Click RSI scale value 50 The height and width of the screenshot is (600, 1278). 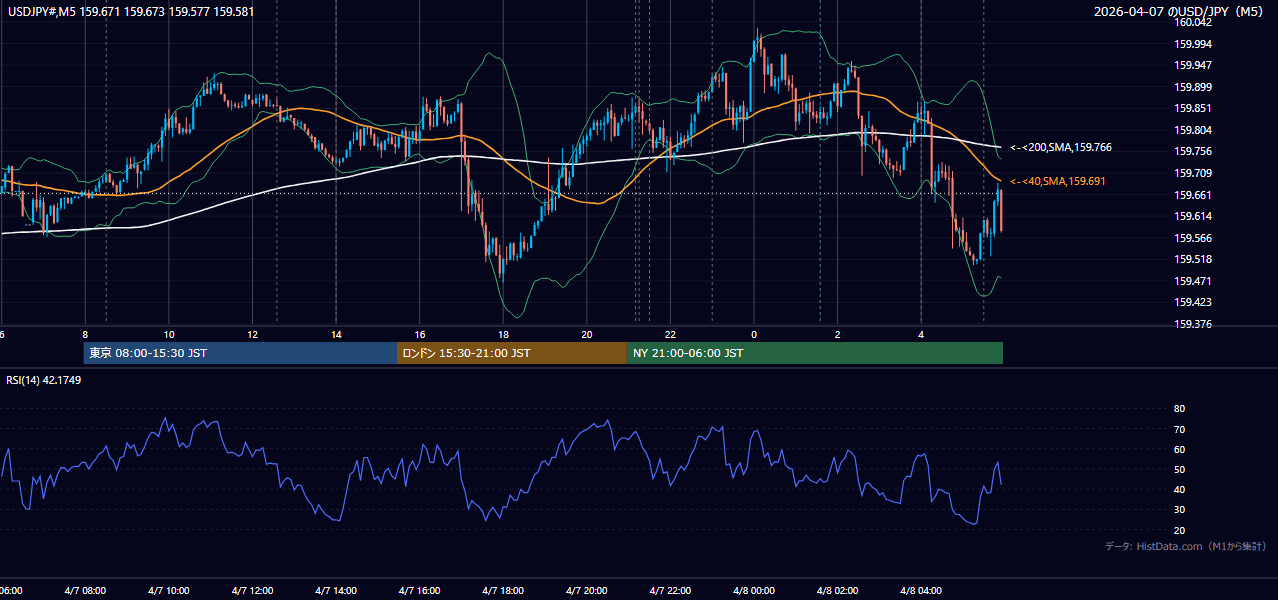[1179, 469]
